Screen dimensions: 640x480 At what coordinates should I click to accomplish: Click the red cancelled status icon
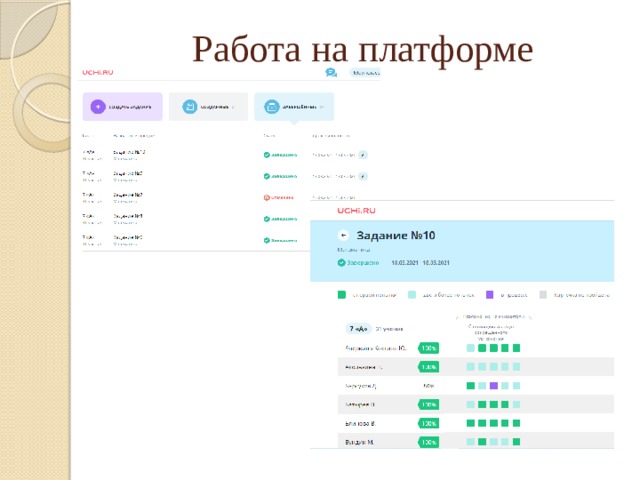[267, 198]
